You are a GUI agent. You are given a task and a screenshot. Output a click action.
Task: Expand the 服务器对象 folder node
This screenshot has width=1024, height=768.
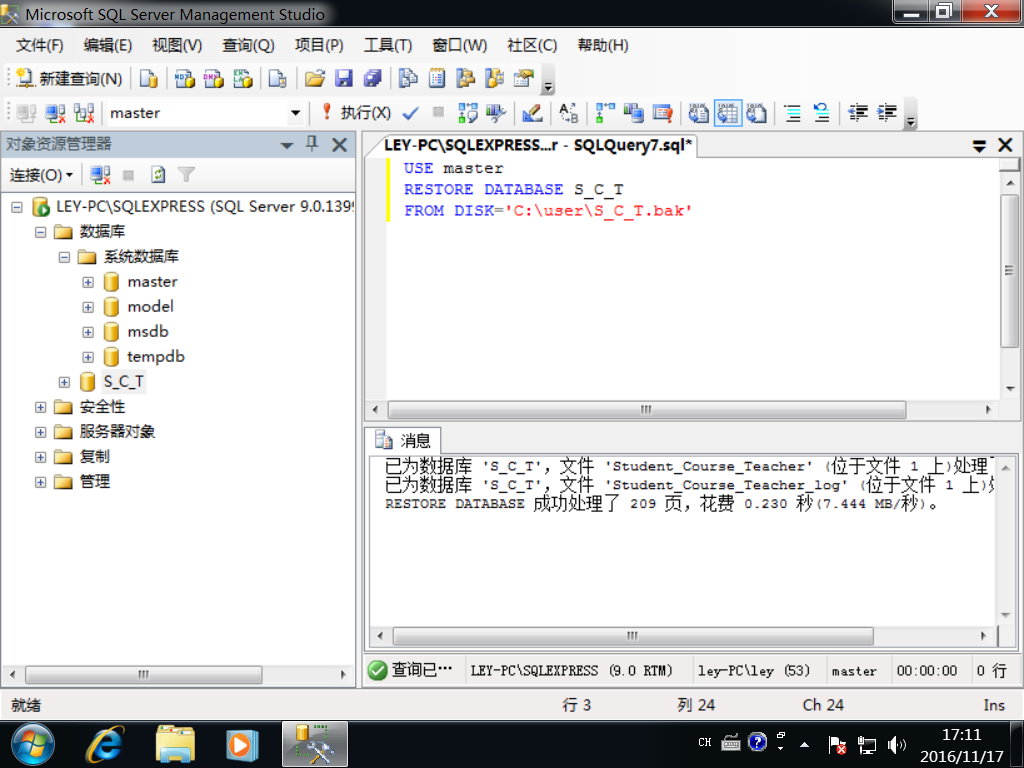tap(40, 432)
